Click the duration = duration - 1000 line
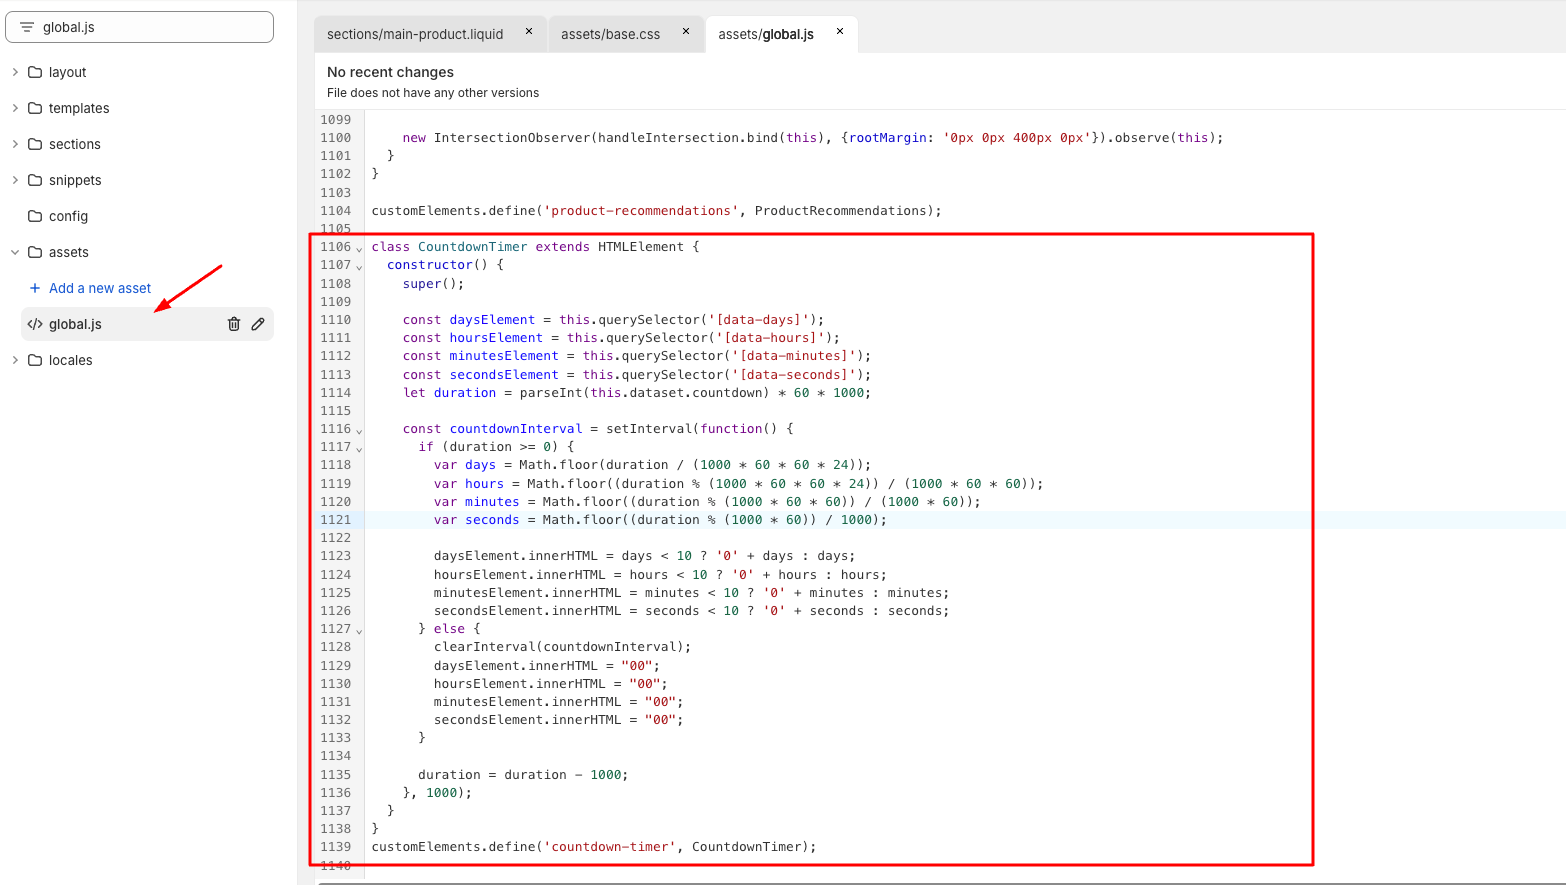Image resolution: width=1566 pixels, height=885 pixels. point(523,775)
